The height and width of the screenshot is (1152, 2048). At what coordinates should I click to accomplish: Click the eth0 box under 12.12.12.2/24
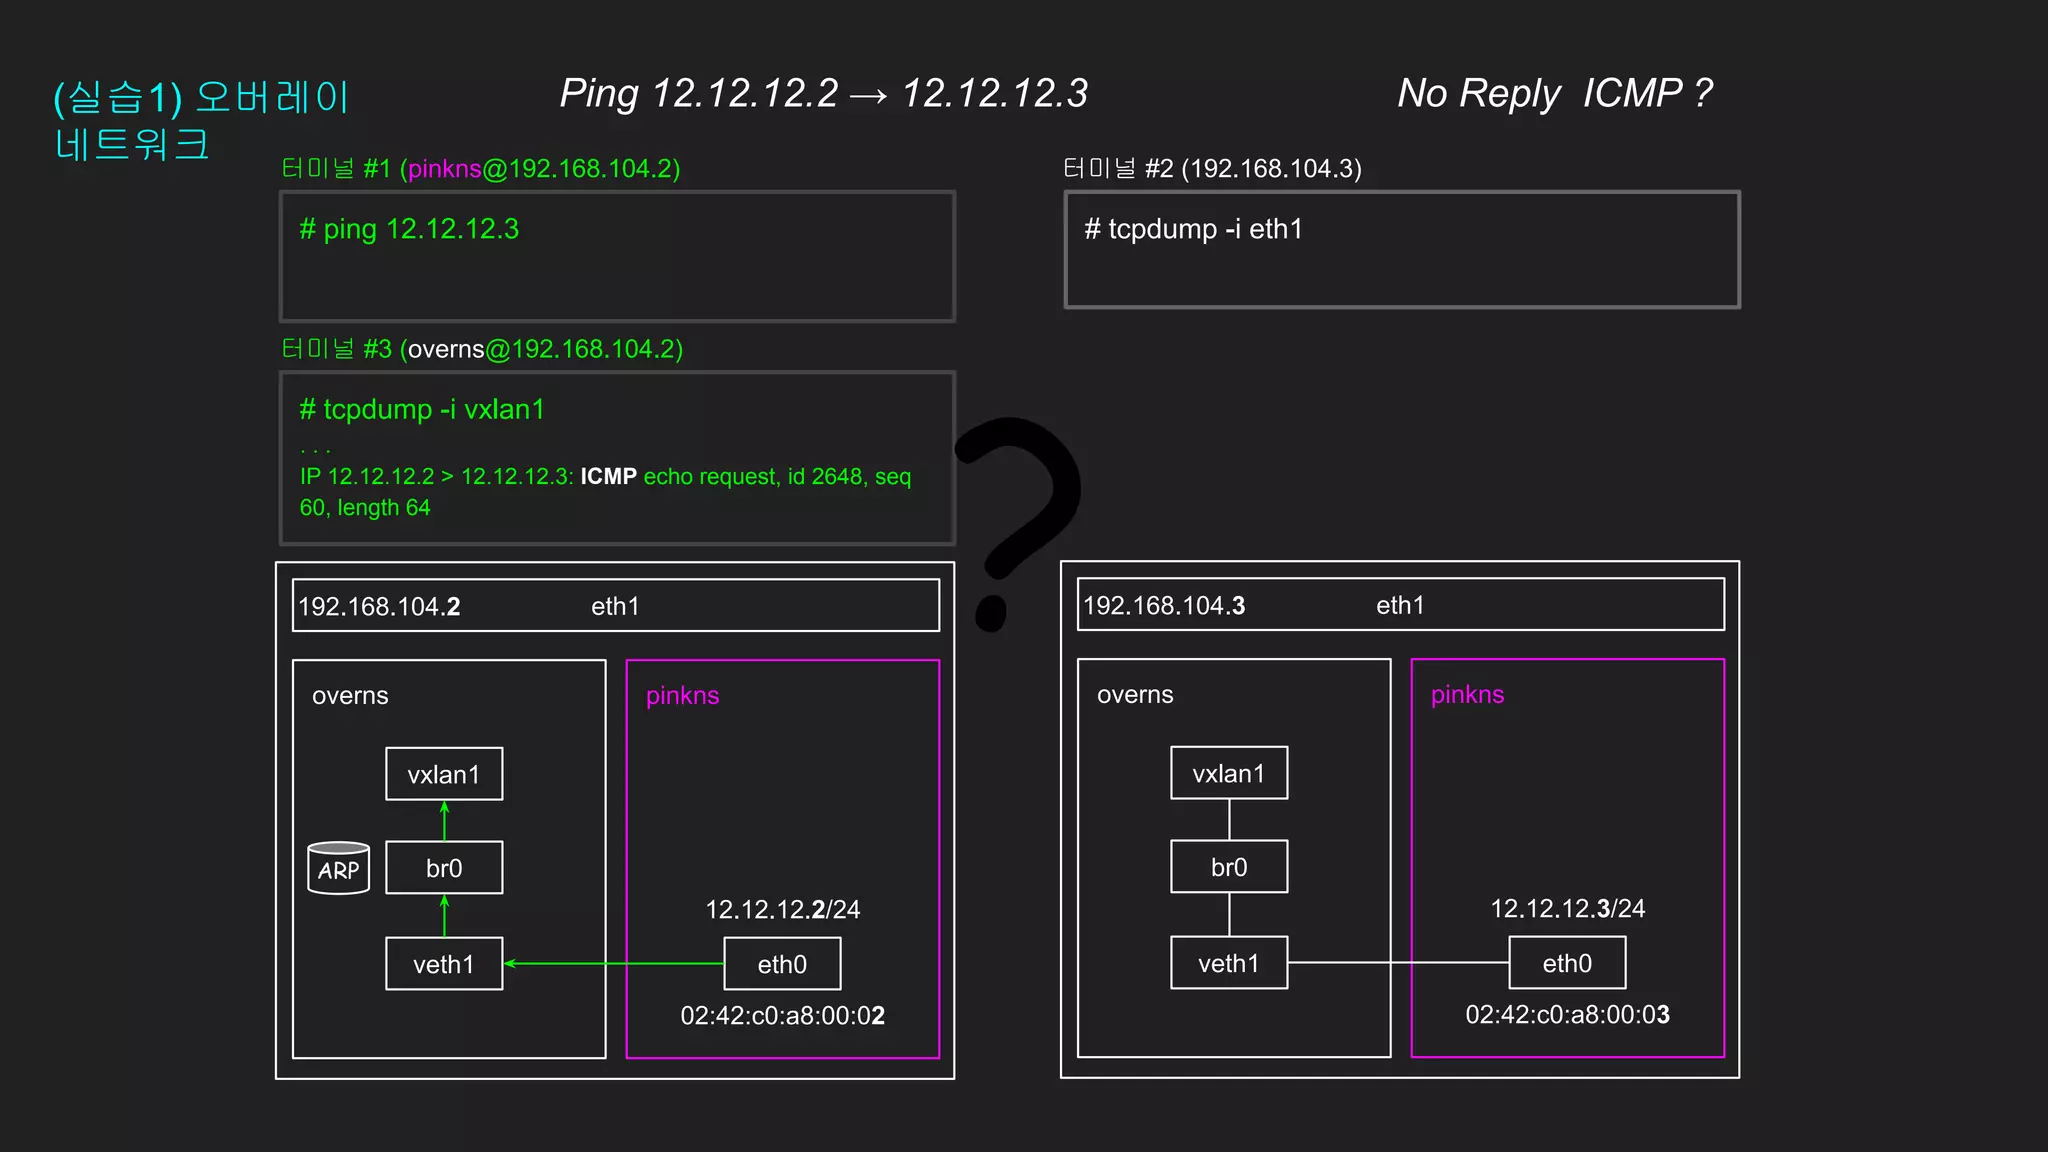click(782, 964)
